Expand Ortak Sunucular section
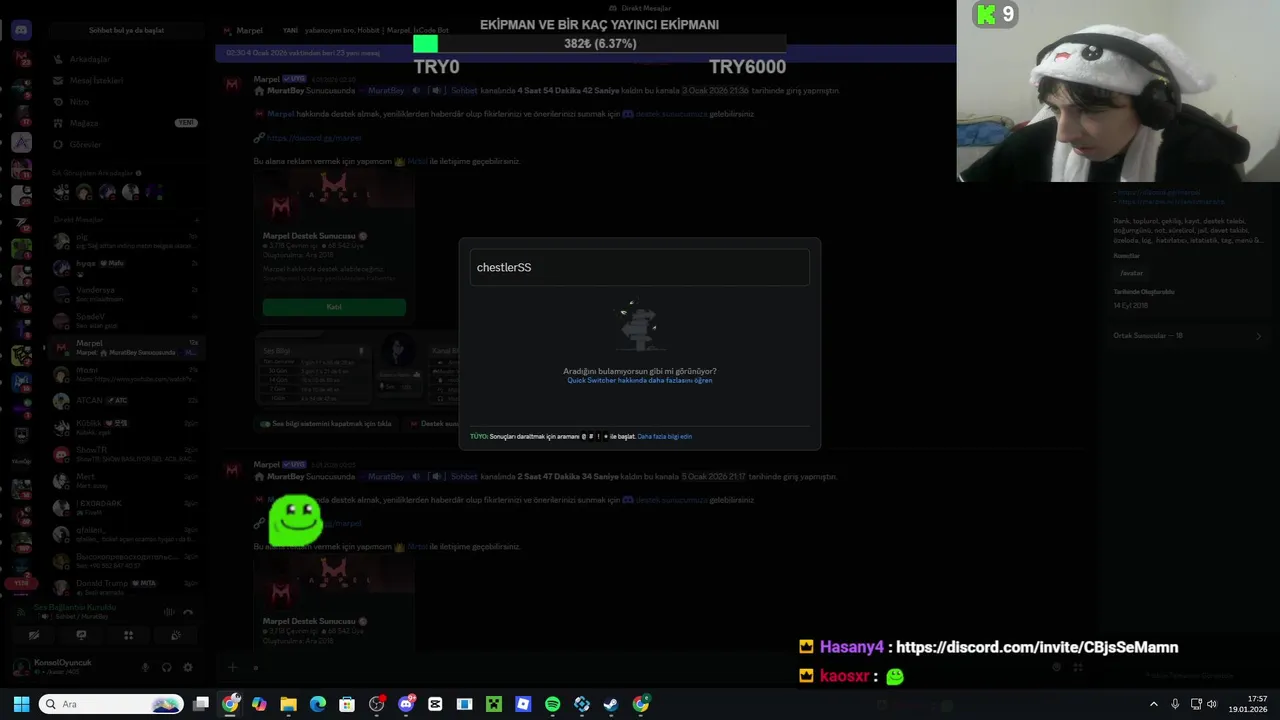The width and height of the screenshot is (1280, 720). (x=1186, y=336)
